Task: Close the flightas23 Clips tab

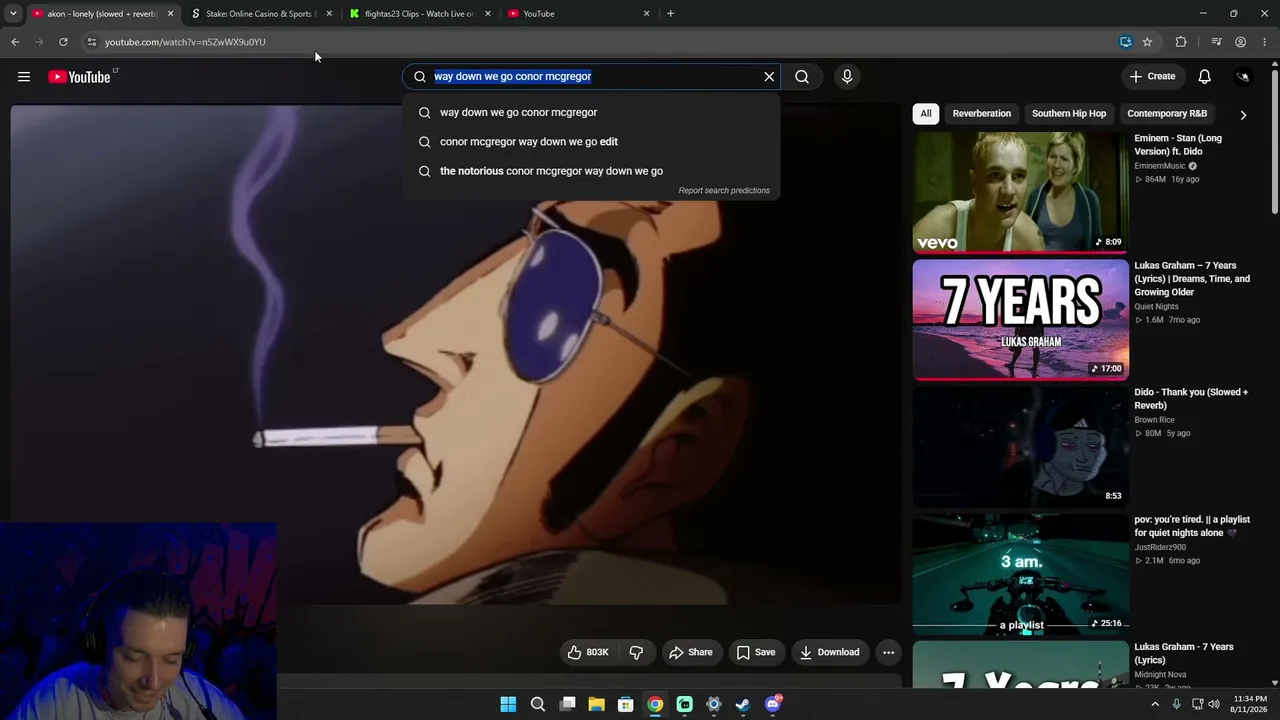Action: (x=488, y=14)
